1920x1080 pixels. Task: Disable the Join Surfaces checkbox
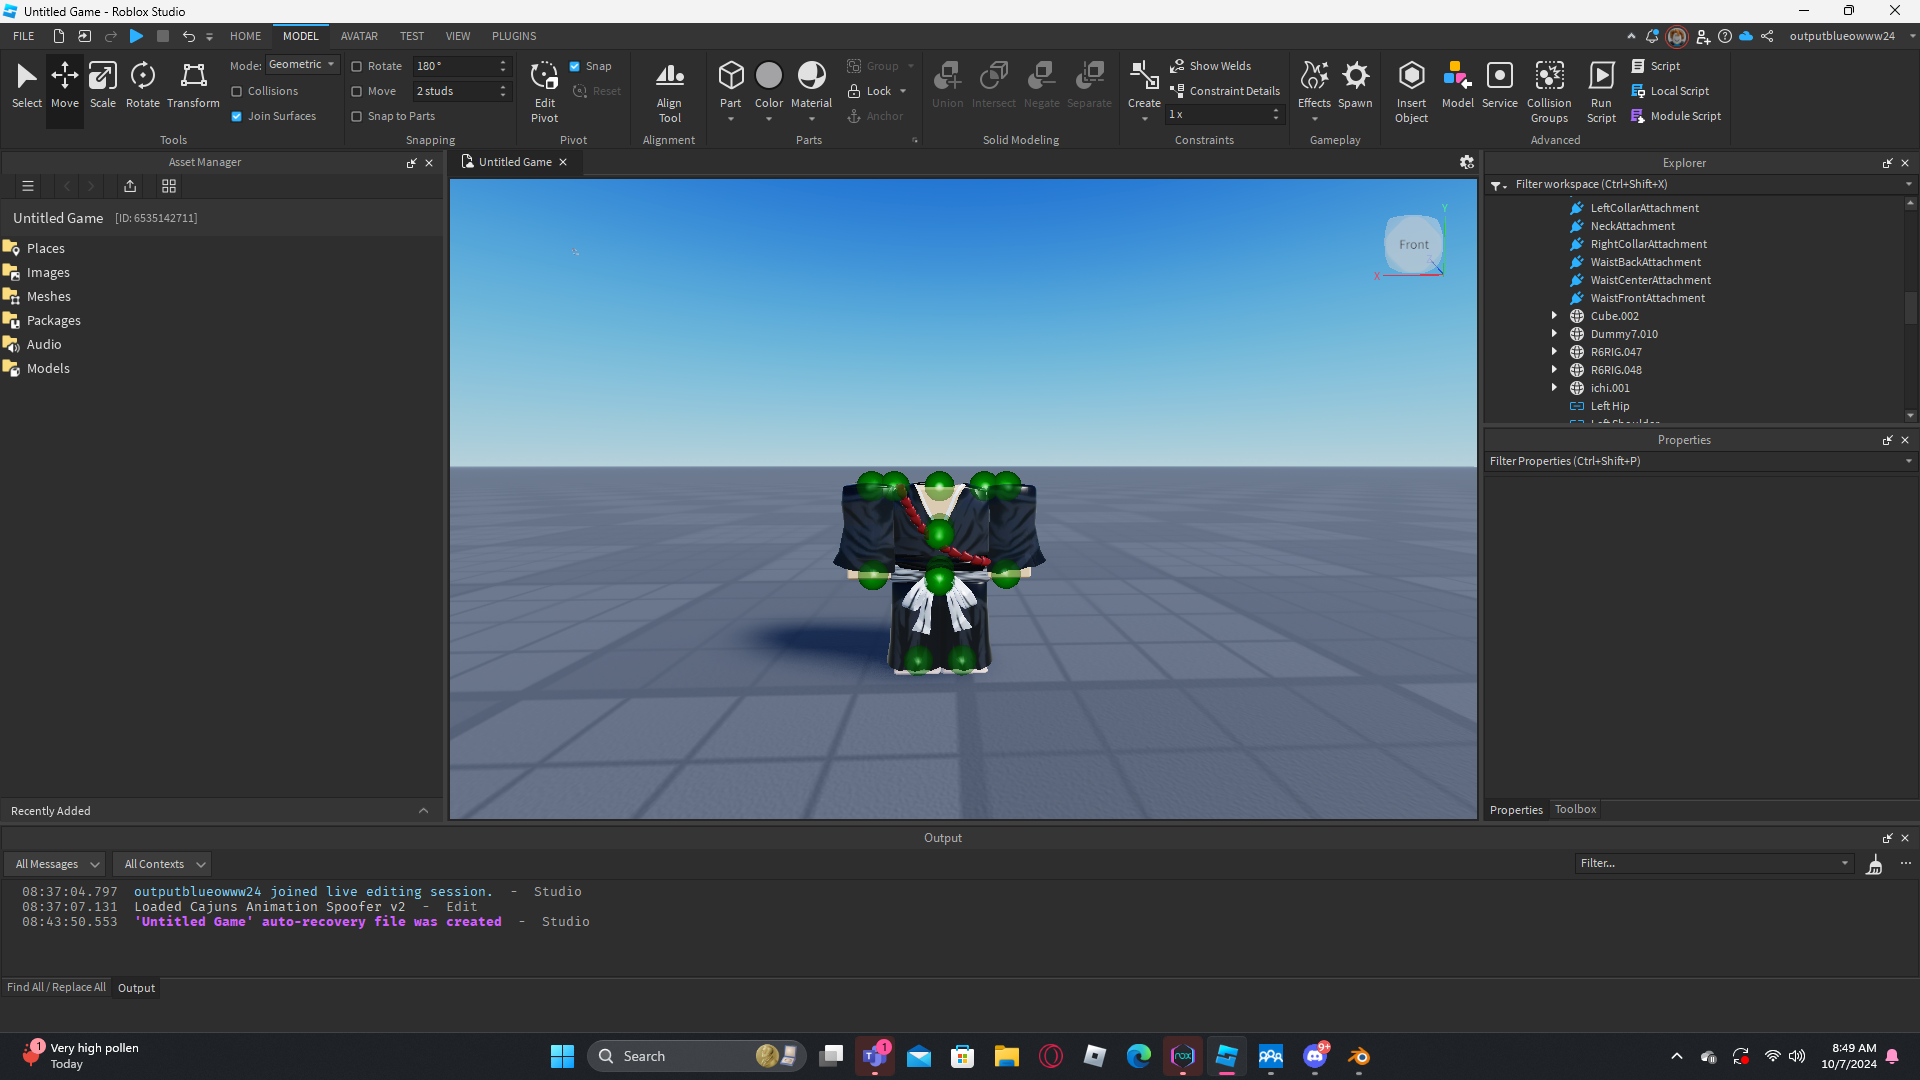coord(237,116)
